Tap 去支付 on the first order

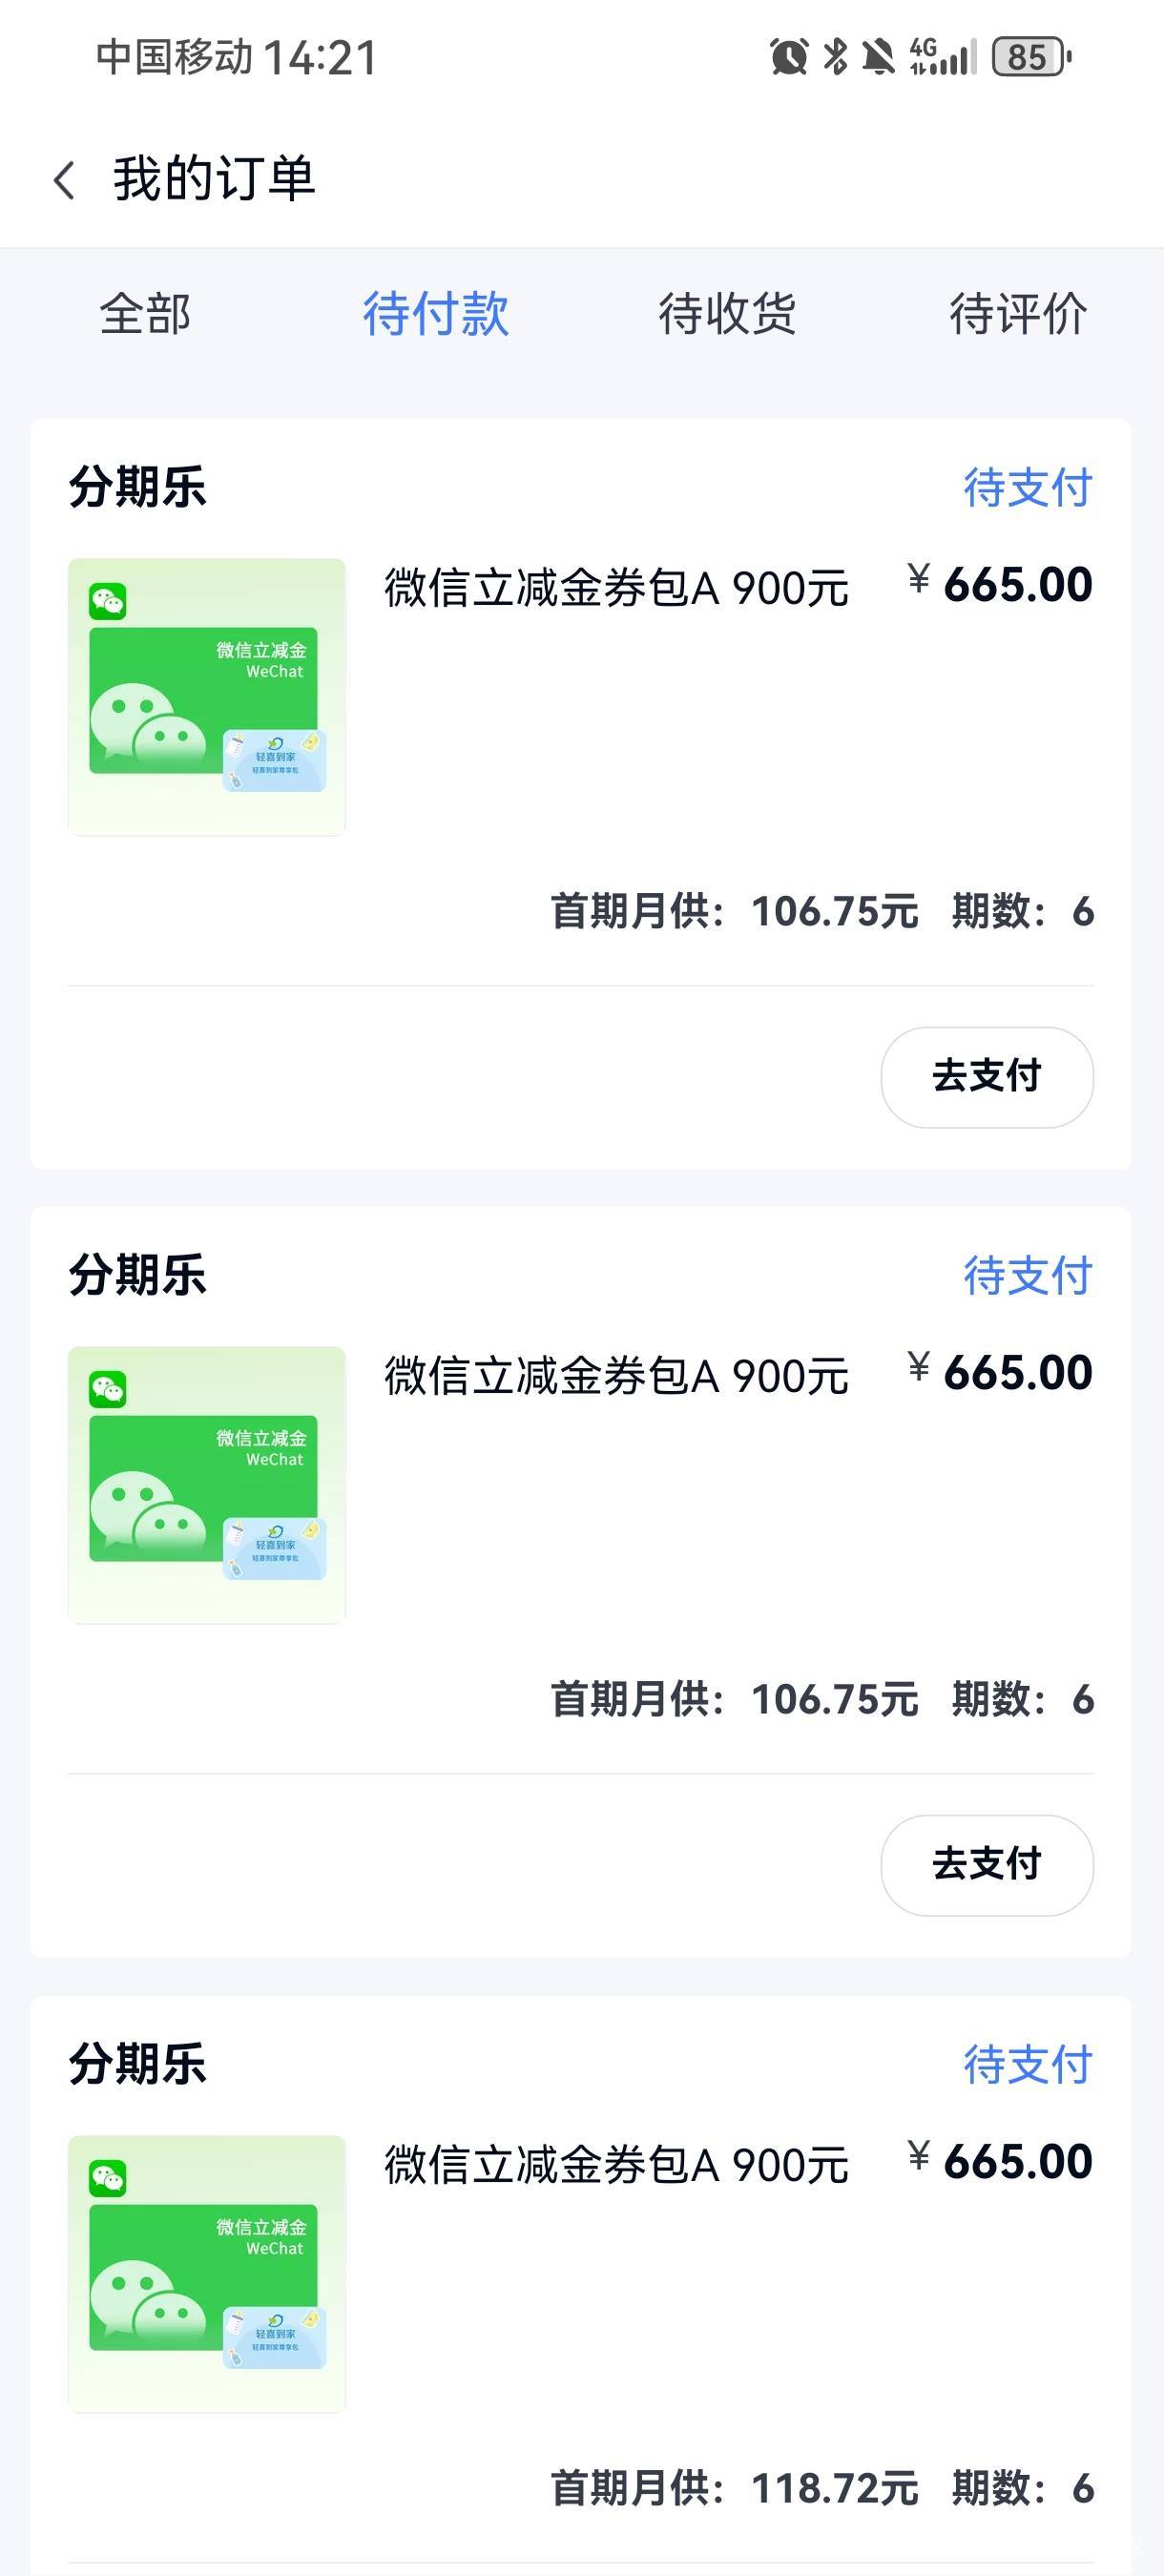(987, 1077)
